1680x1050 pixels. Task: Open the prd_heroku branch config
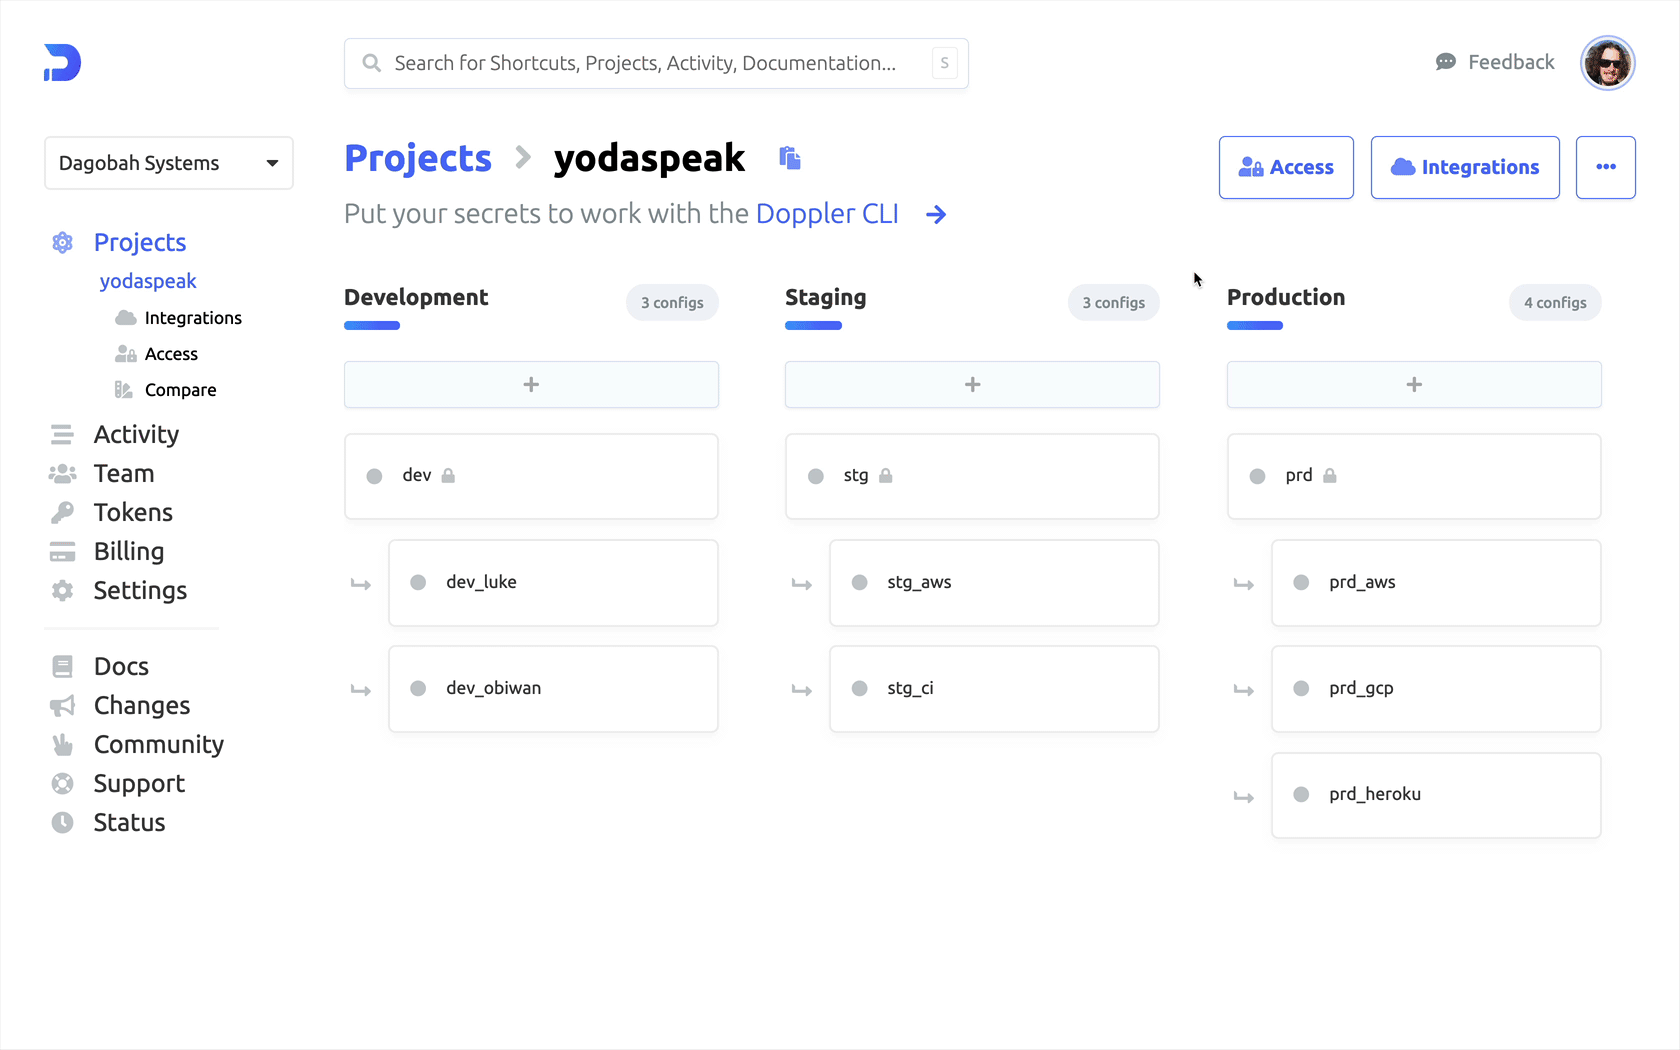coord(1436,795)
